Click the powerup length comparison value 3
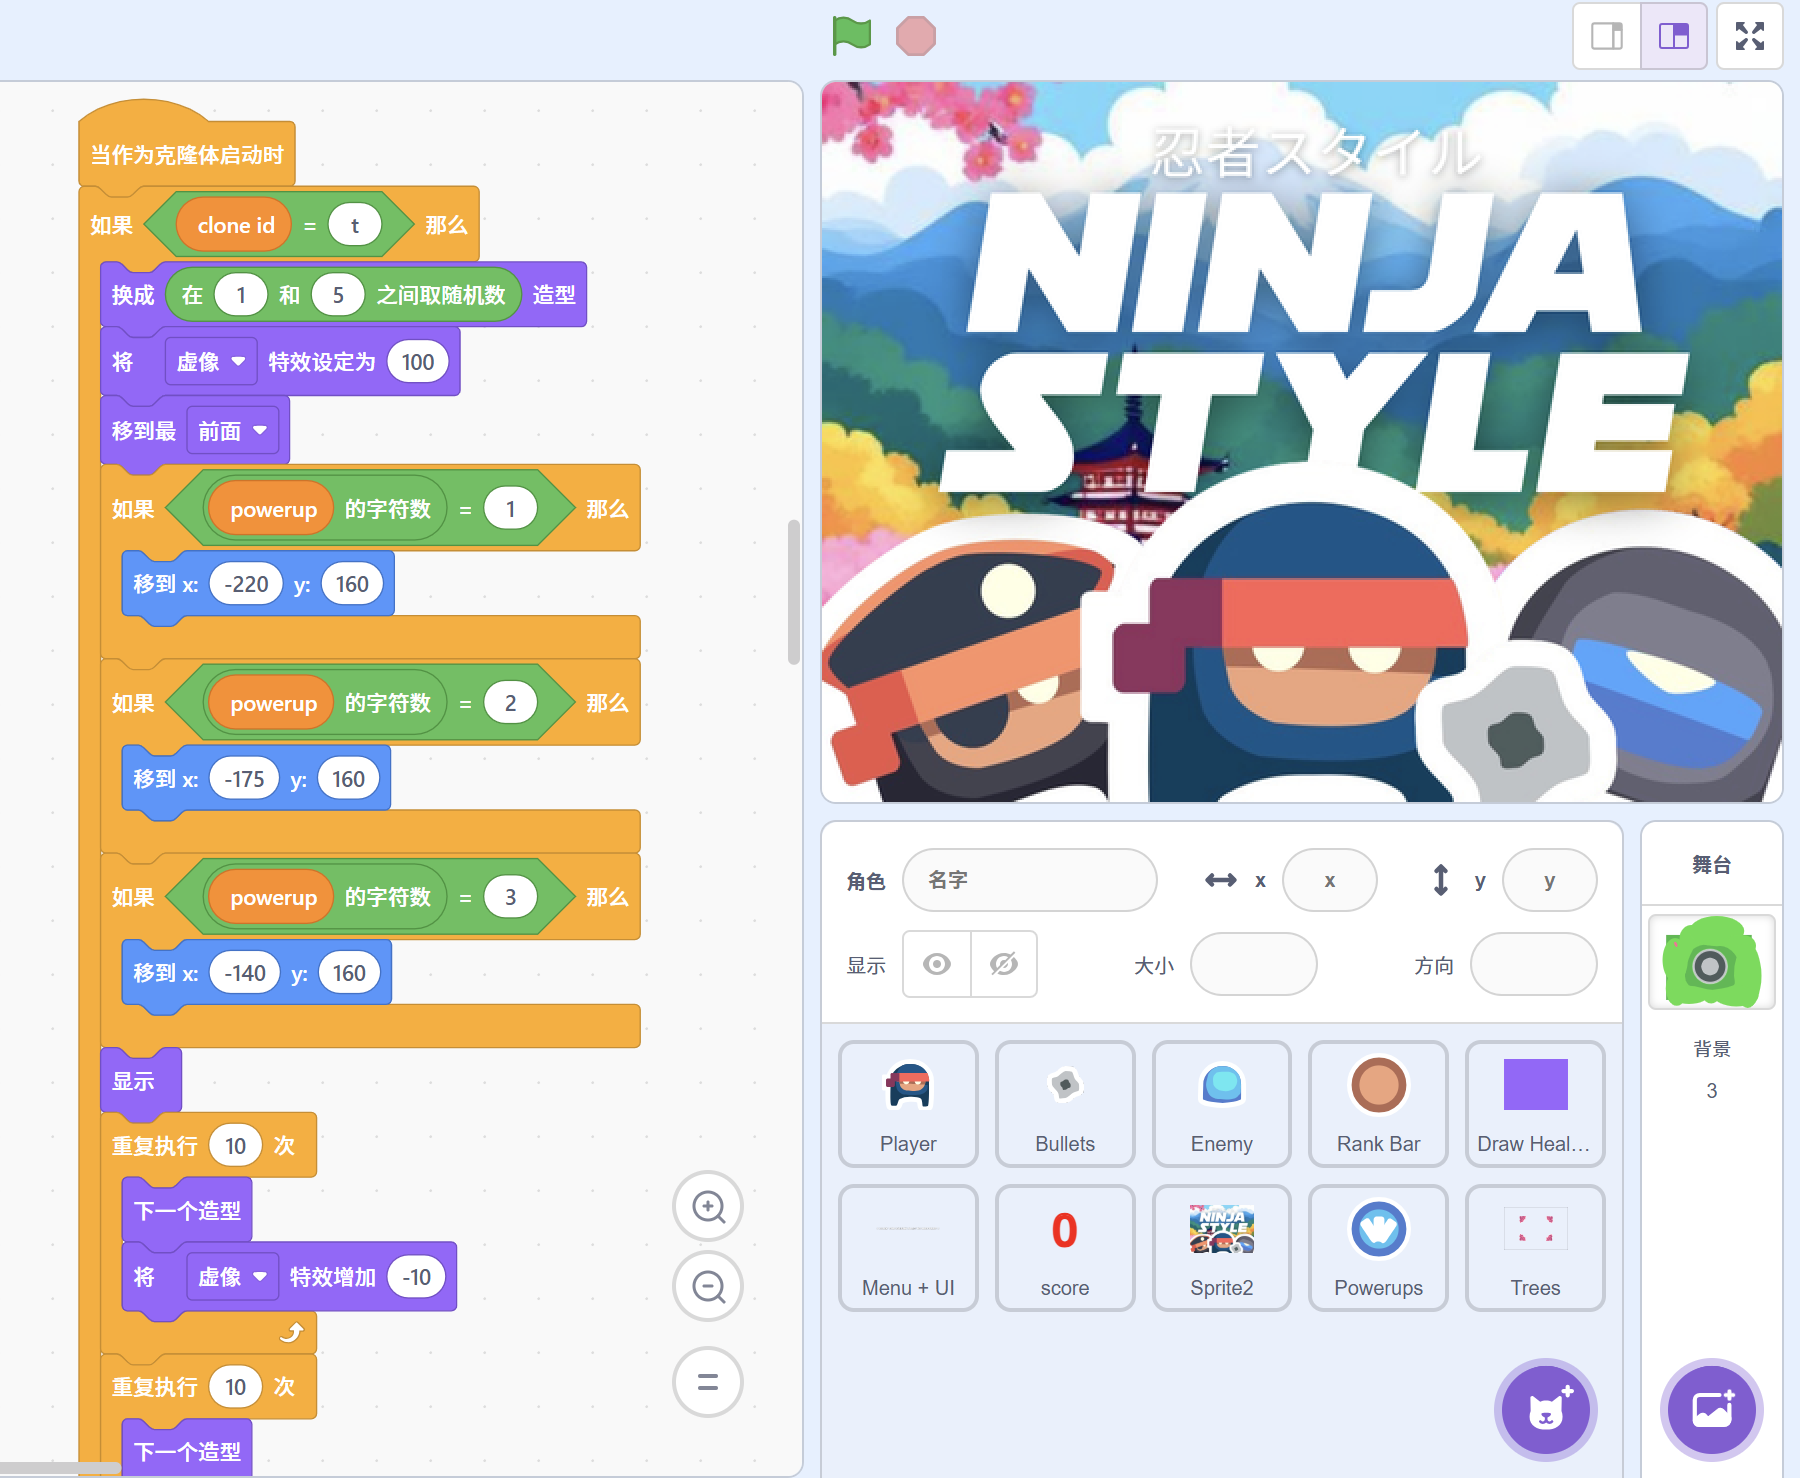This screenshot has height=1478, width=1800. 510,897
